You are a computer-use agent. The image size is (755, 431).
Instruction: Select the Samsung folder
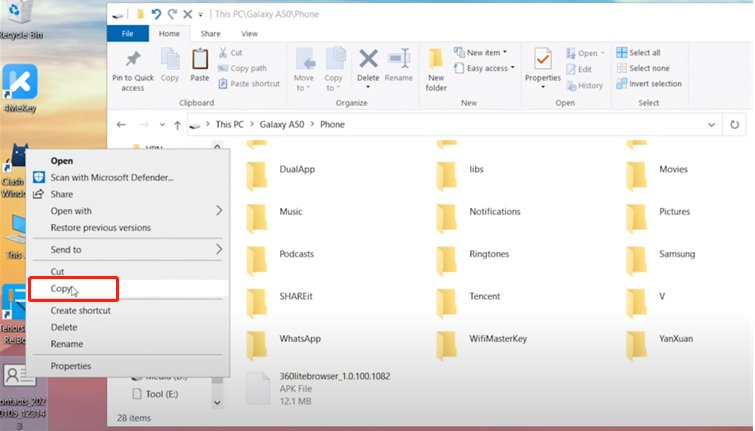(x=662, y=260)
